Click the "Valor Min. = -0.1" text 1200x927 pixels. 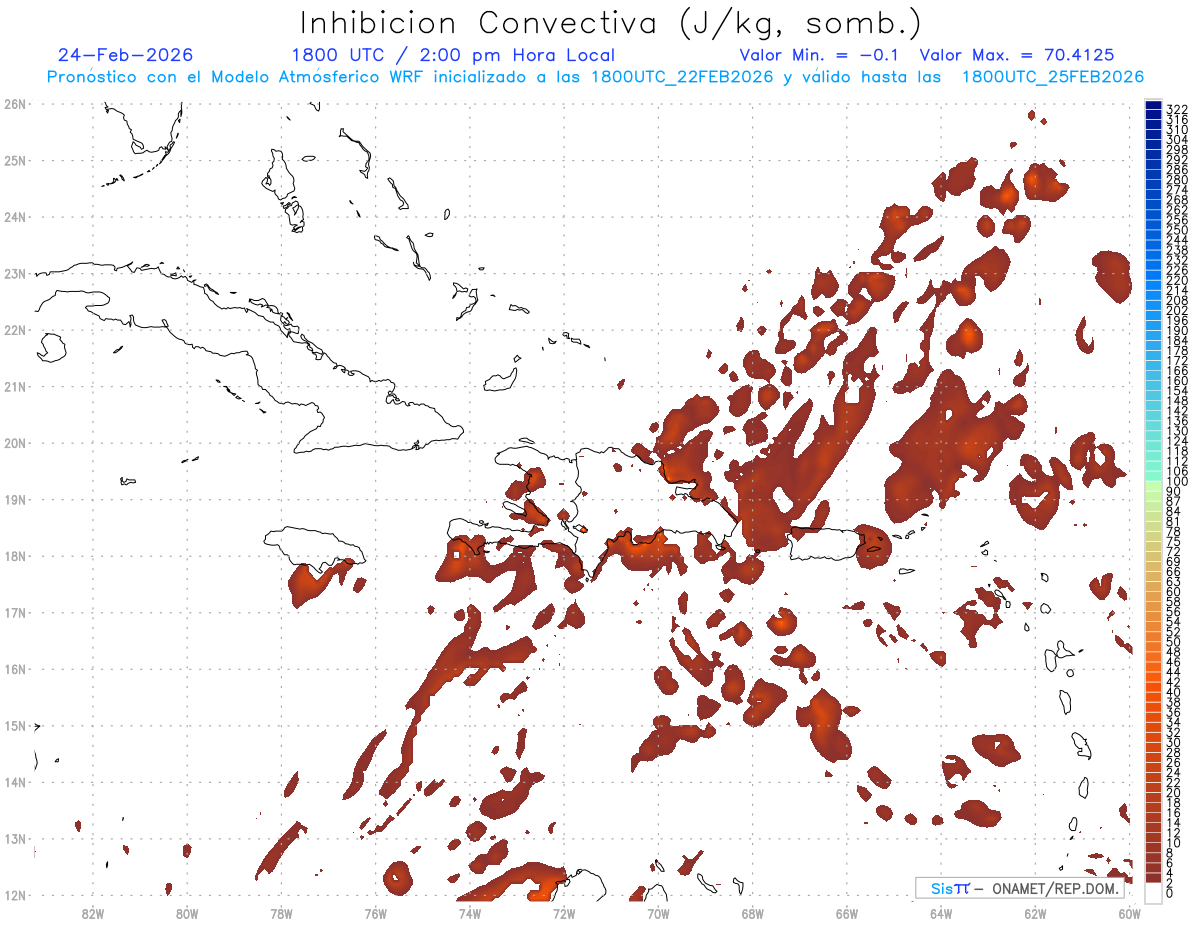[x=820, y=55]
